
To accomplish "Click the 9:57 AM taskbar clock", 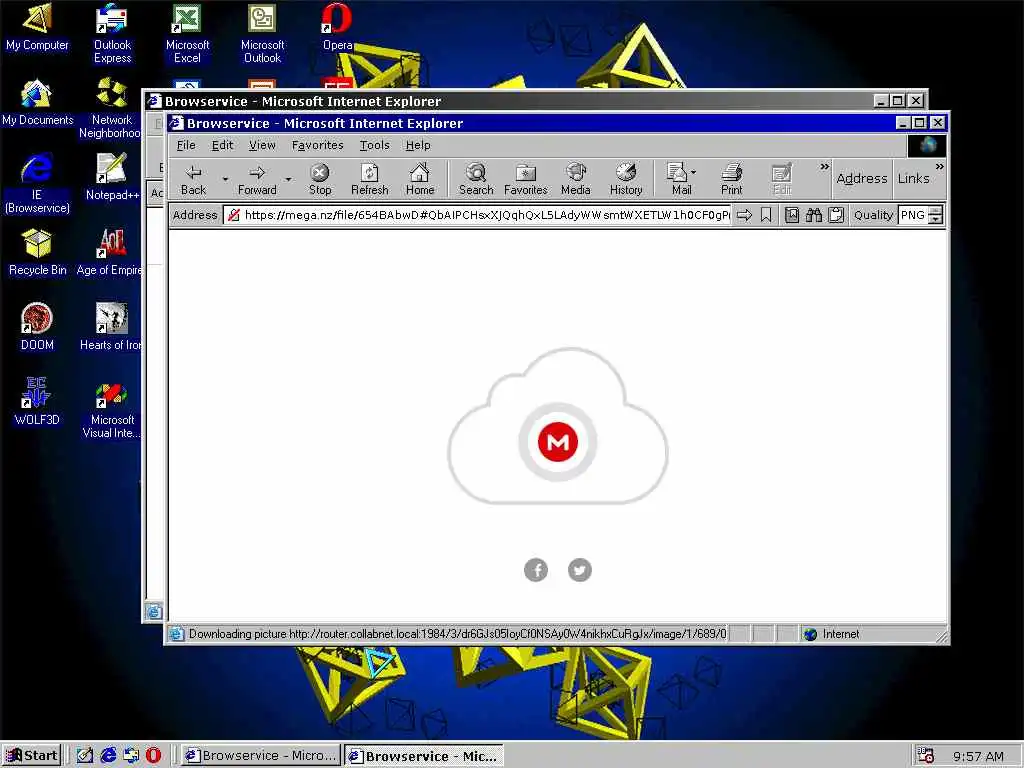I will pos(978,756).
